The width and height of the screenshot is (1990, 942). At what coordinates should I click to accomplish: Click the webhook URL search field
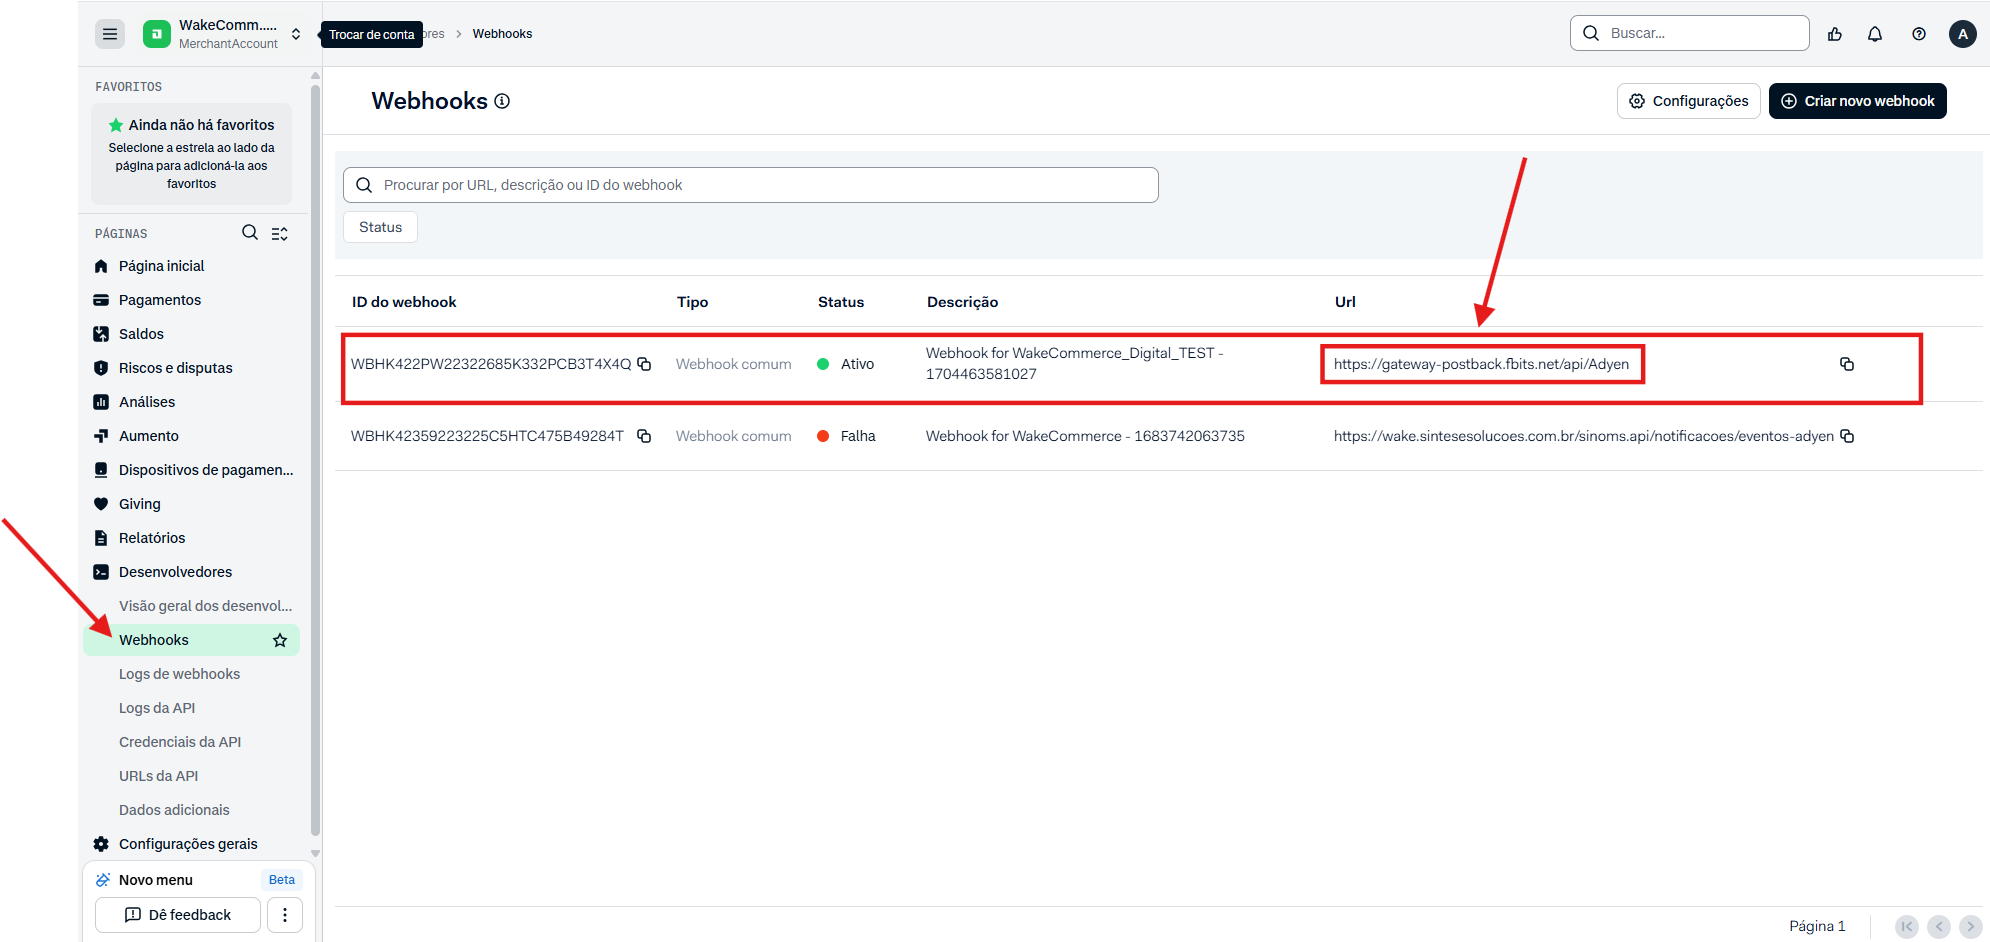(x=751, y=185)
